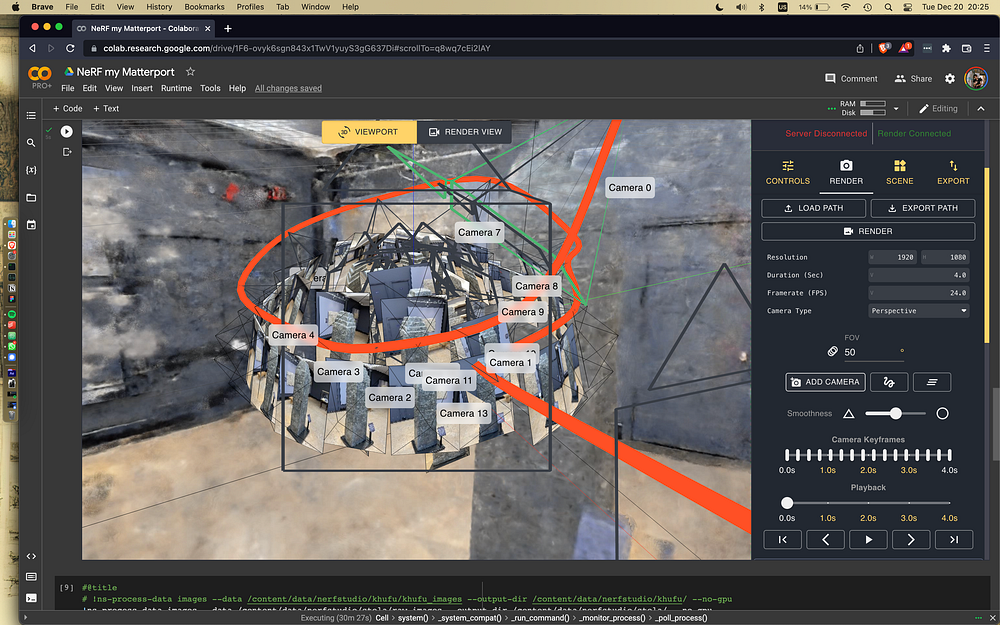
Task: Select the triangle smoothness icon
Action: (x=848, y=413)
